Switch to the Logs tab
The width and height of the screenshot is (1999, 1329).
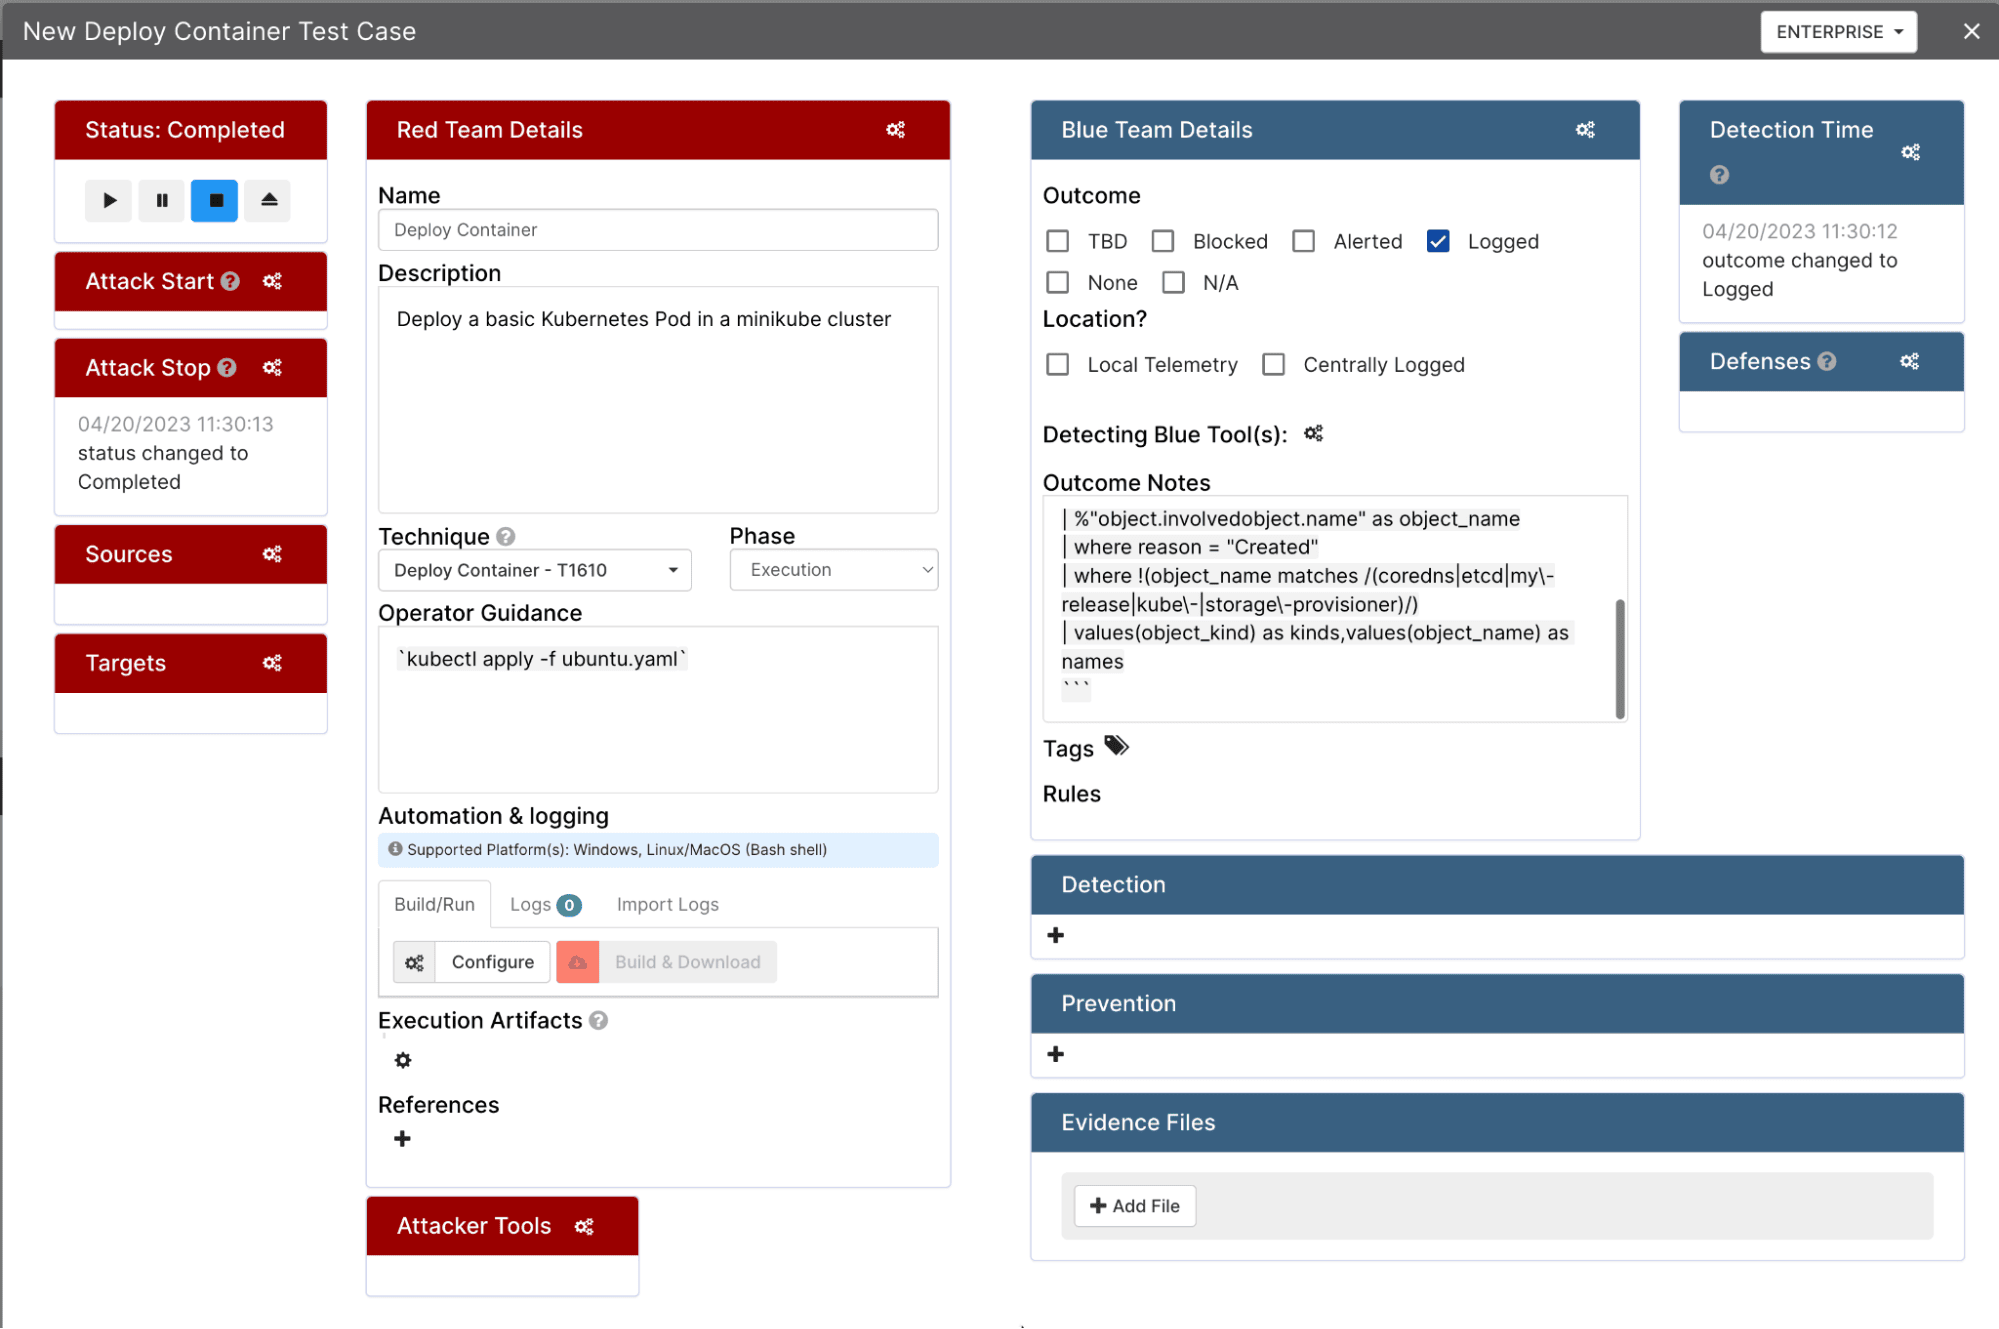(x=533, y=903)
